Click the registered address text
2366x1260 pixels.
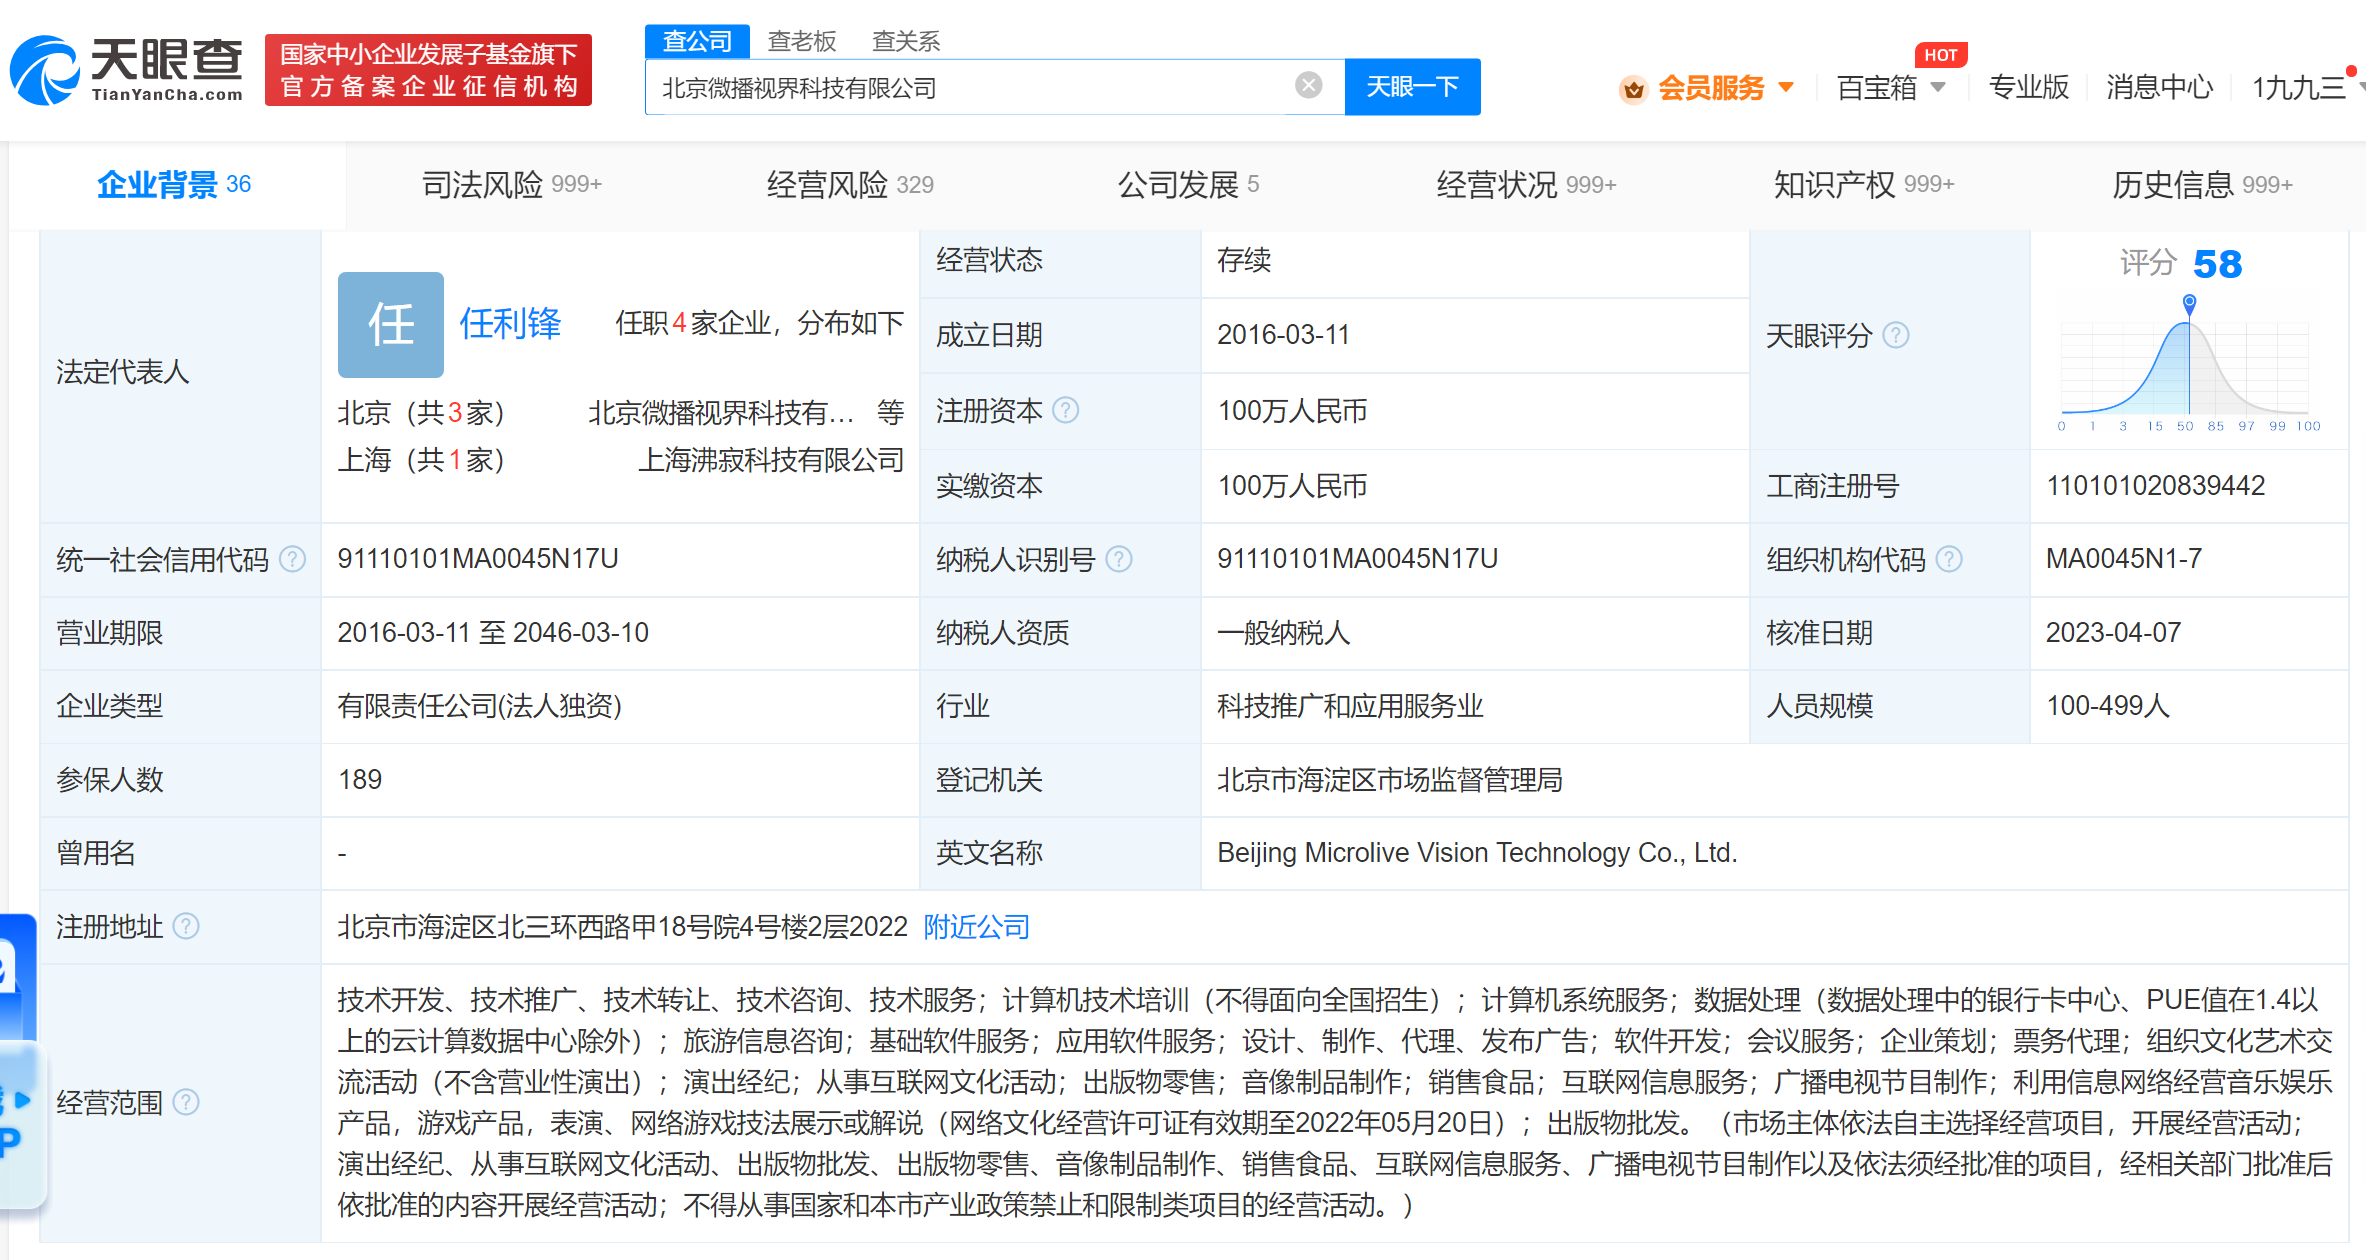pyautogui.click(x=622, y=927)
